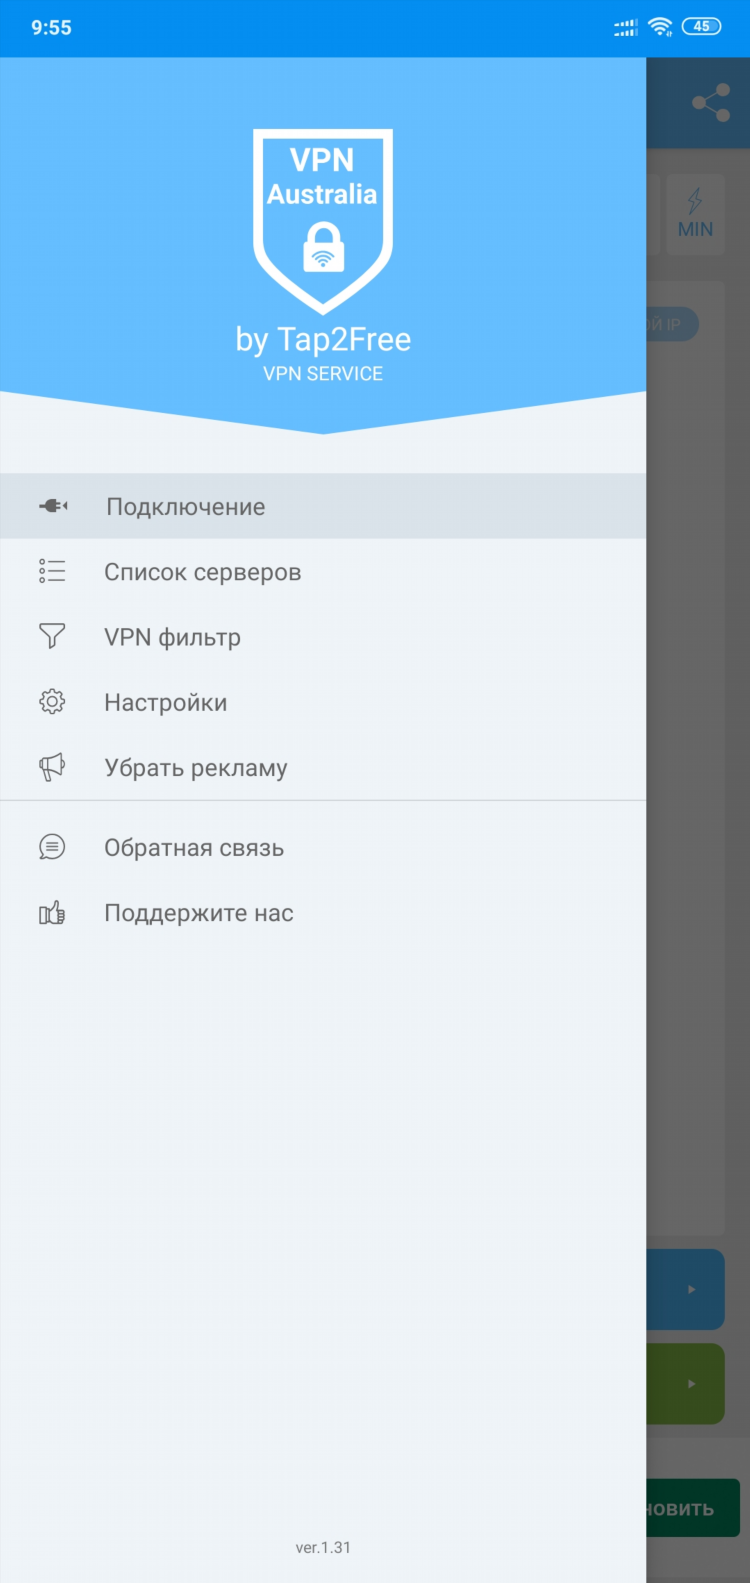Click the plug icon beside Подключение

(53, 506)
